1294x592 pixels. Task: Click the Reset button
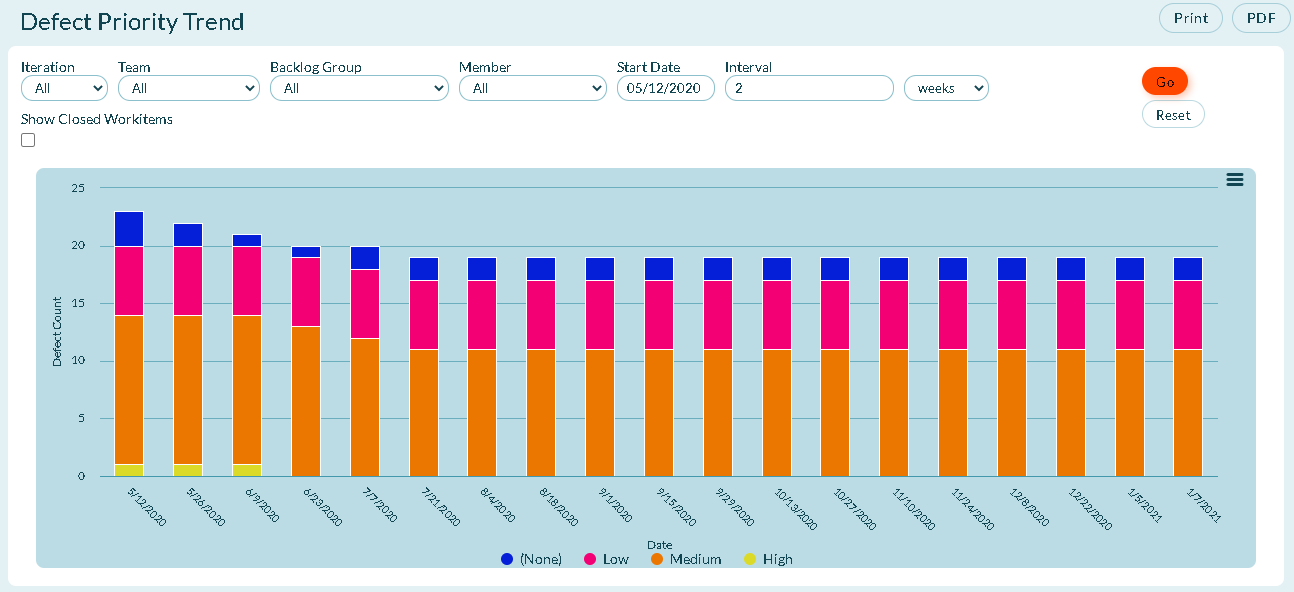(1173, 115)
